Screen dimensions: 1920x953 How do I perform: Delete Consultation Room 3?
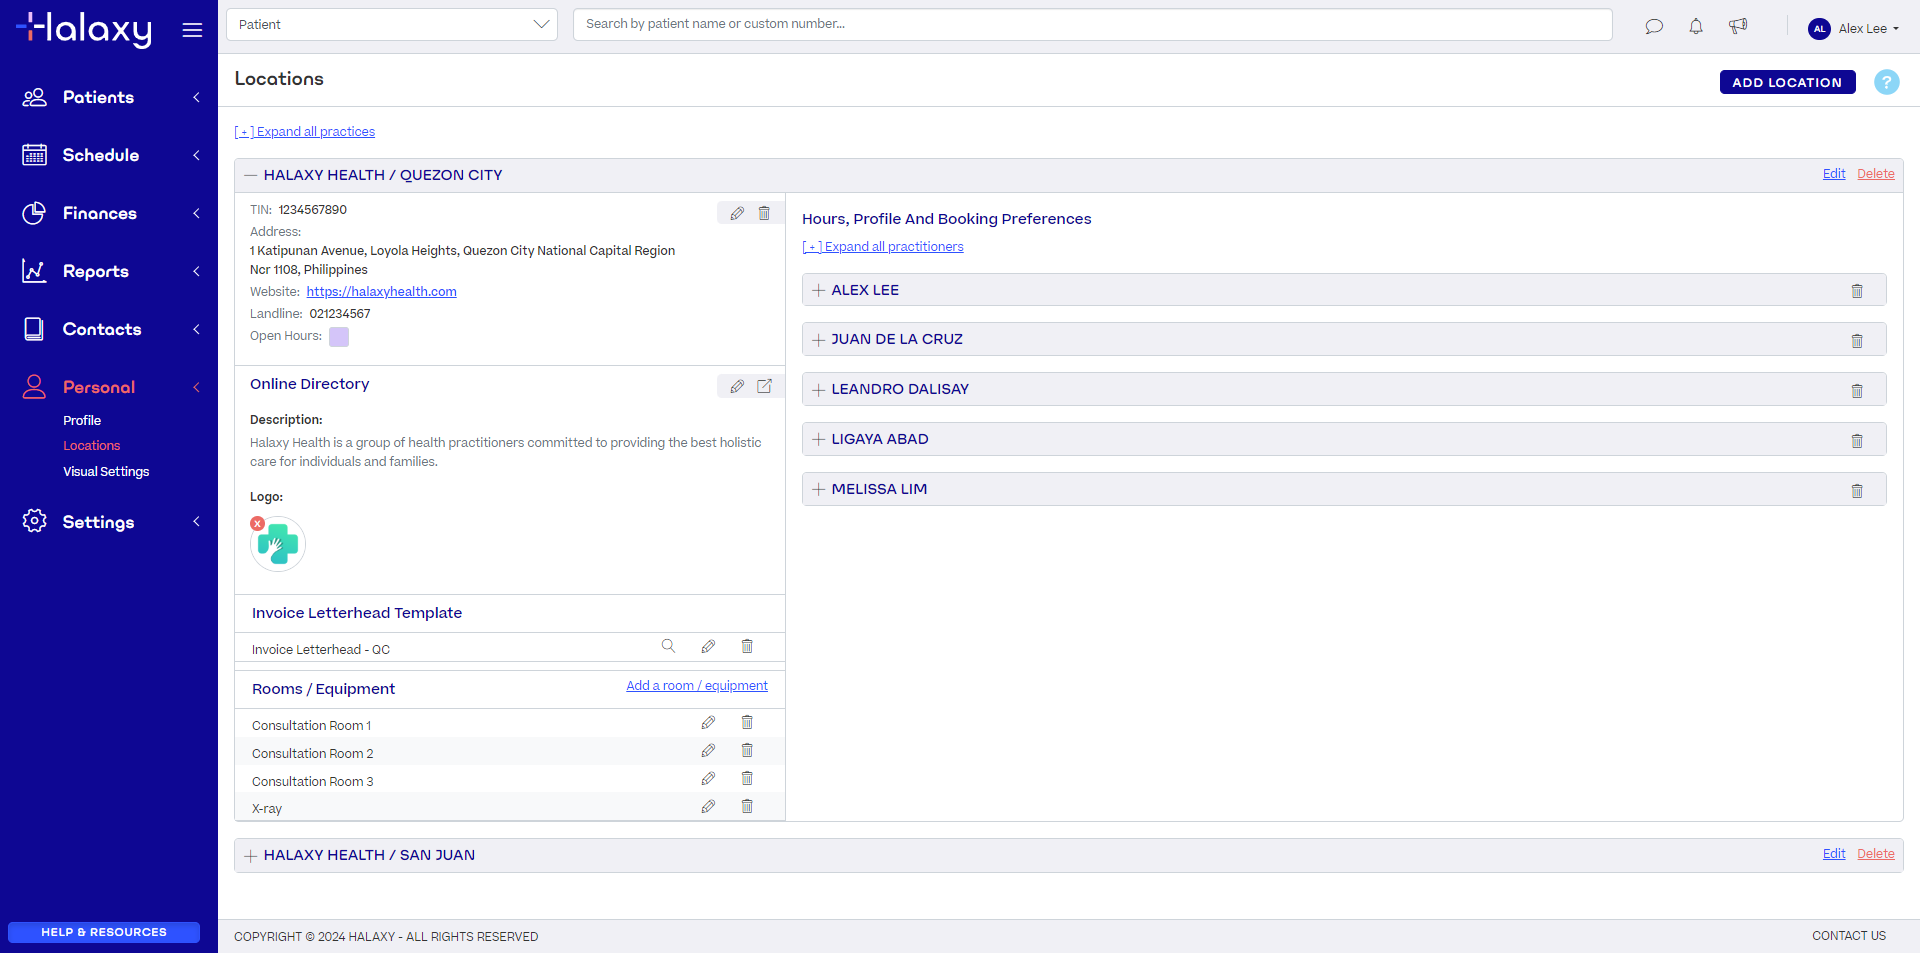pos(747,778)
